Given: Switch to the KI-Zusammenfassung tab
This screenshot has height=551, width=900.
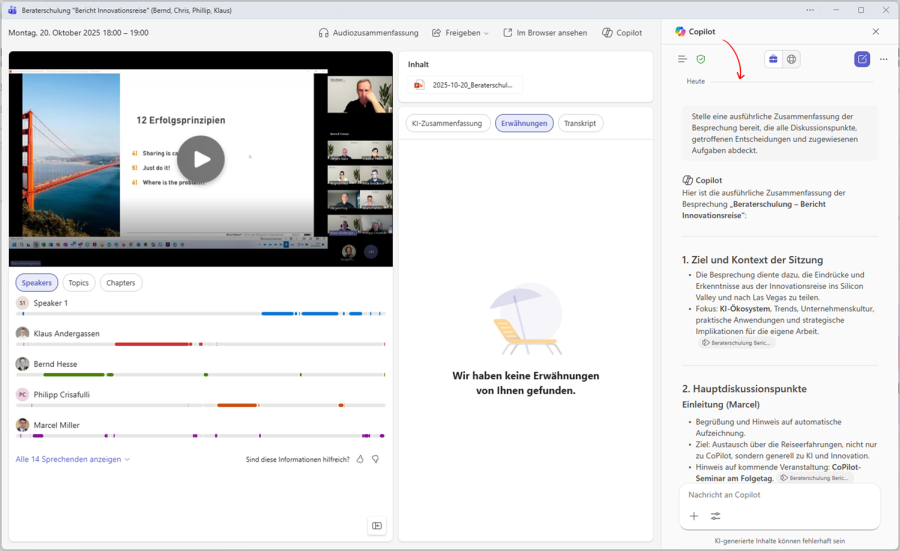Looking at the screenshot, I should 447,123.
